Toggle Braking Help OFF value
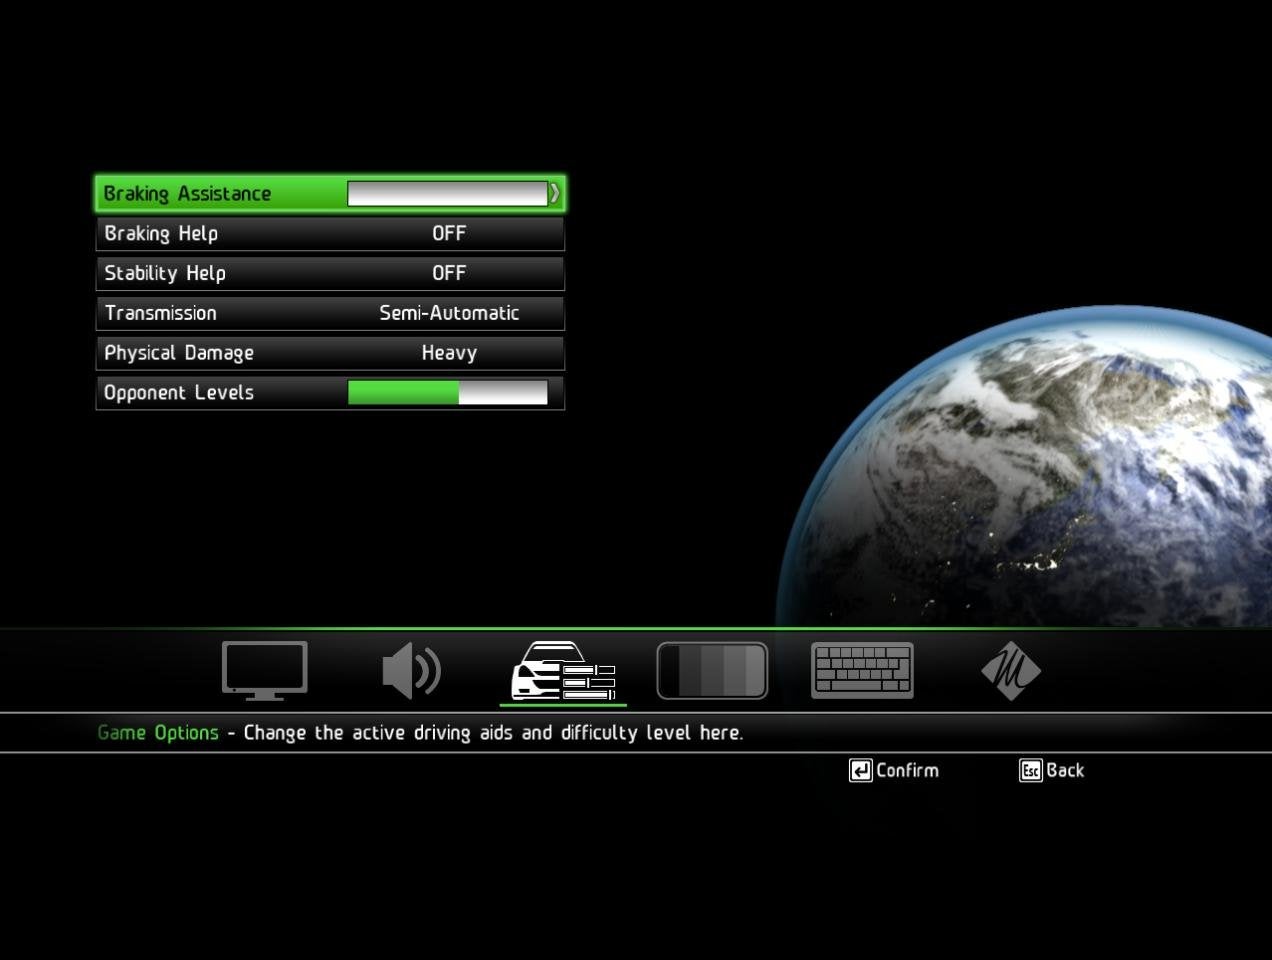Screen dimensions: 1272x960 click(x=449, y=233)
